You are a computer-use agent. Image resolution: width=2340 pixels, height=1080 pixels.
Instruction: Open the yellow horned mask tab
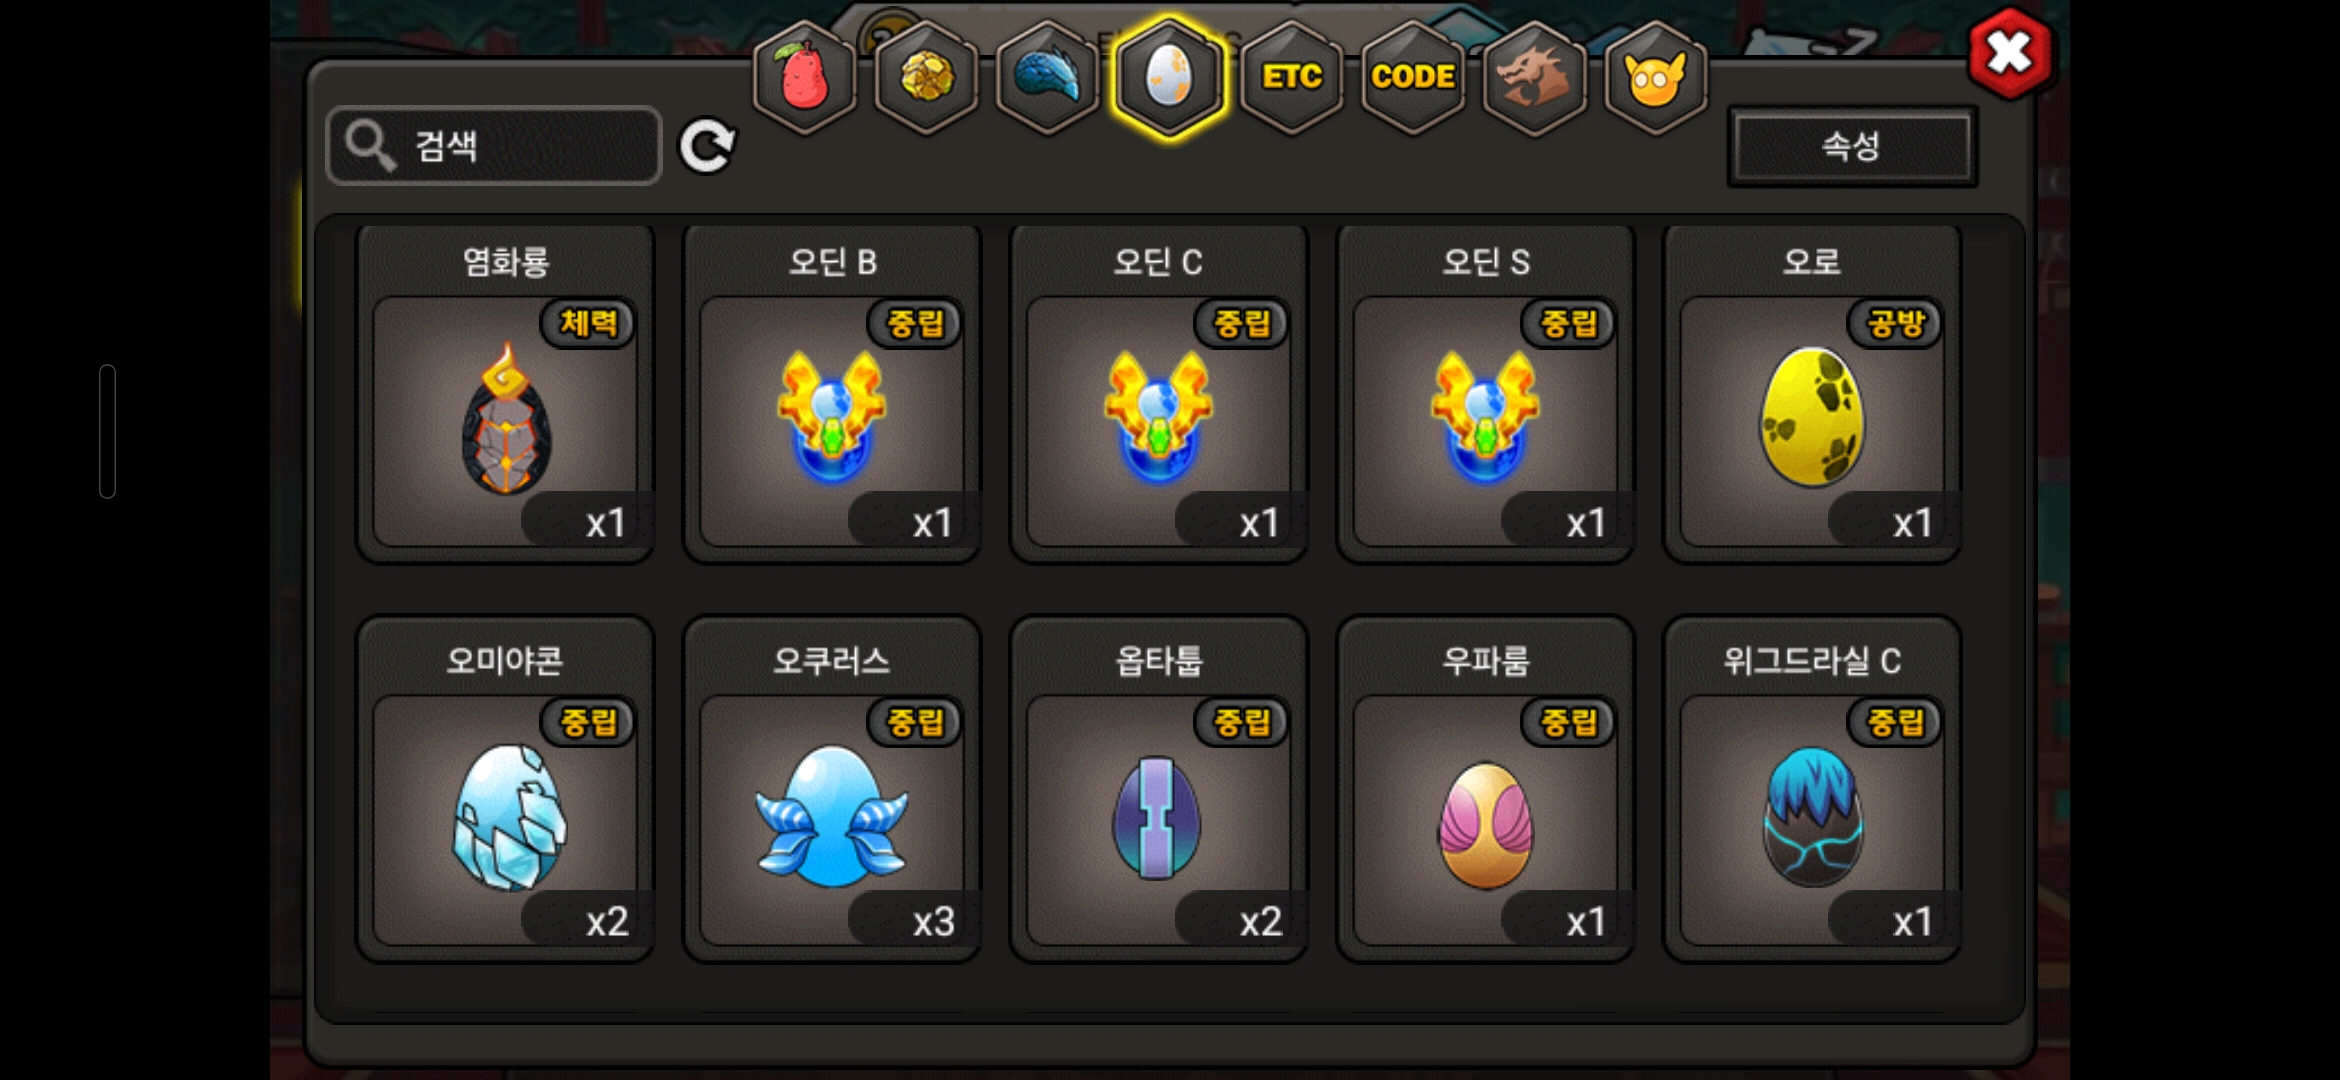click(x=1656, y=78)
